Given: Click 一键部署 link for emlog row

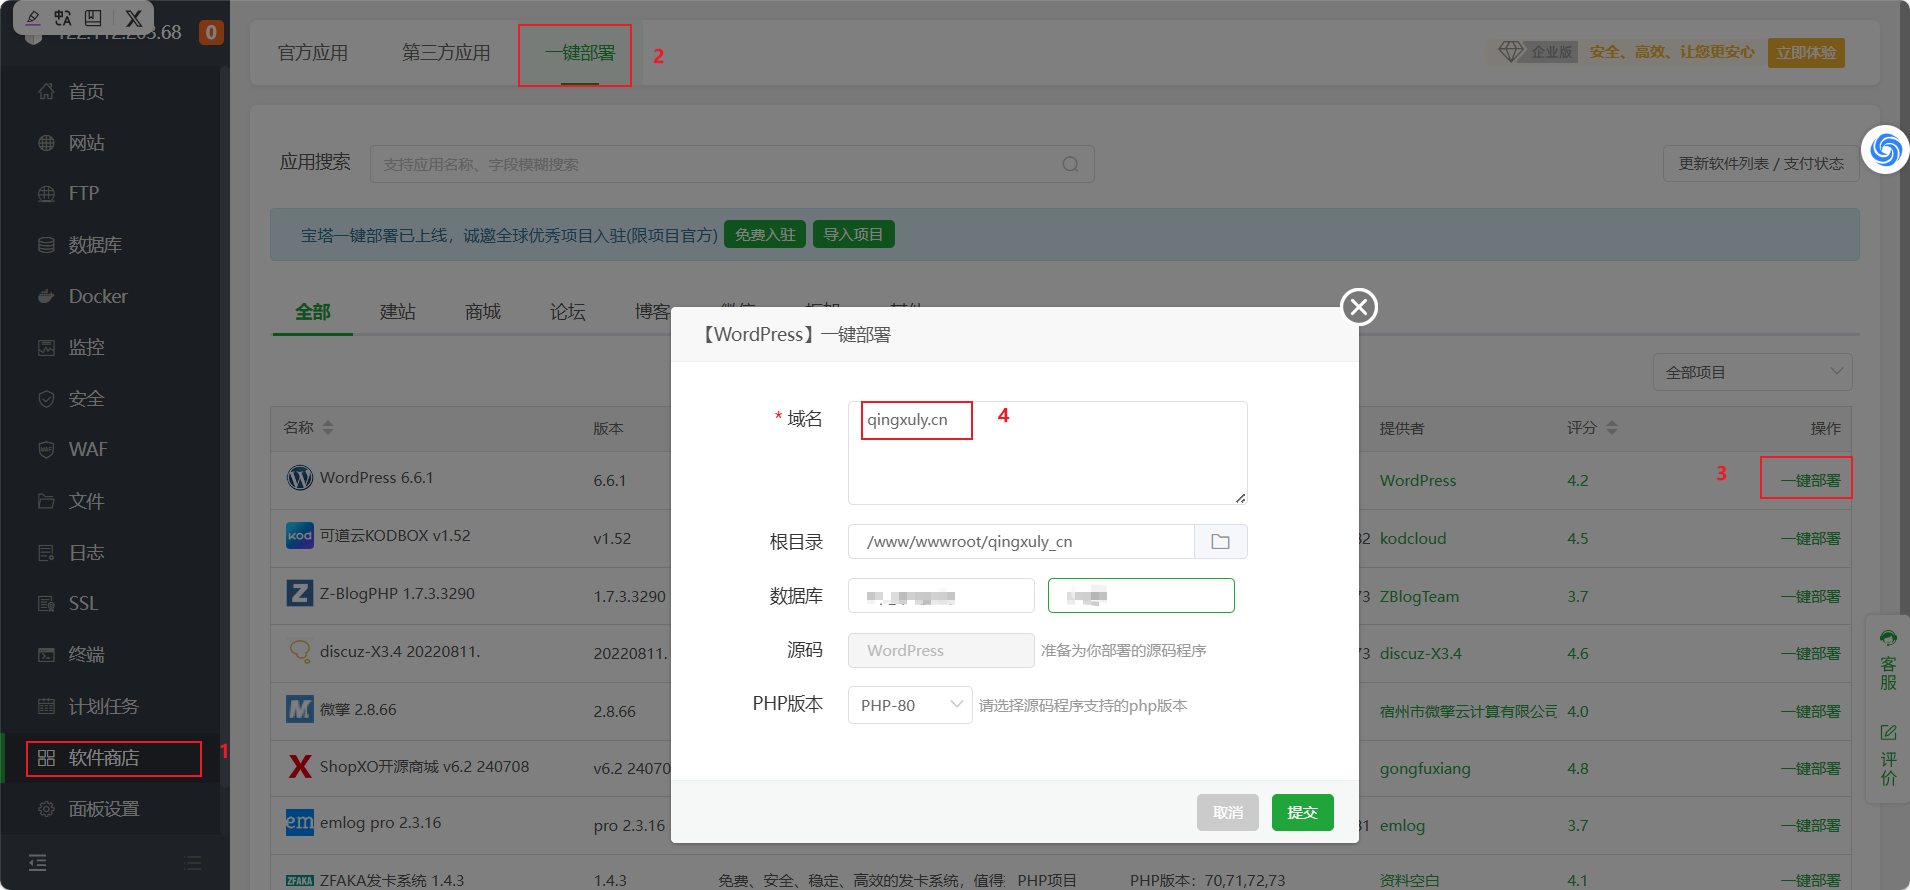Looking at the screenshot, I should (1810, 826).
